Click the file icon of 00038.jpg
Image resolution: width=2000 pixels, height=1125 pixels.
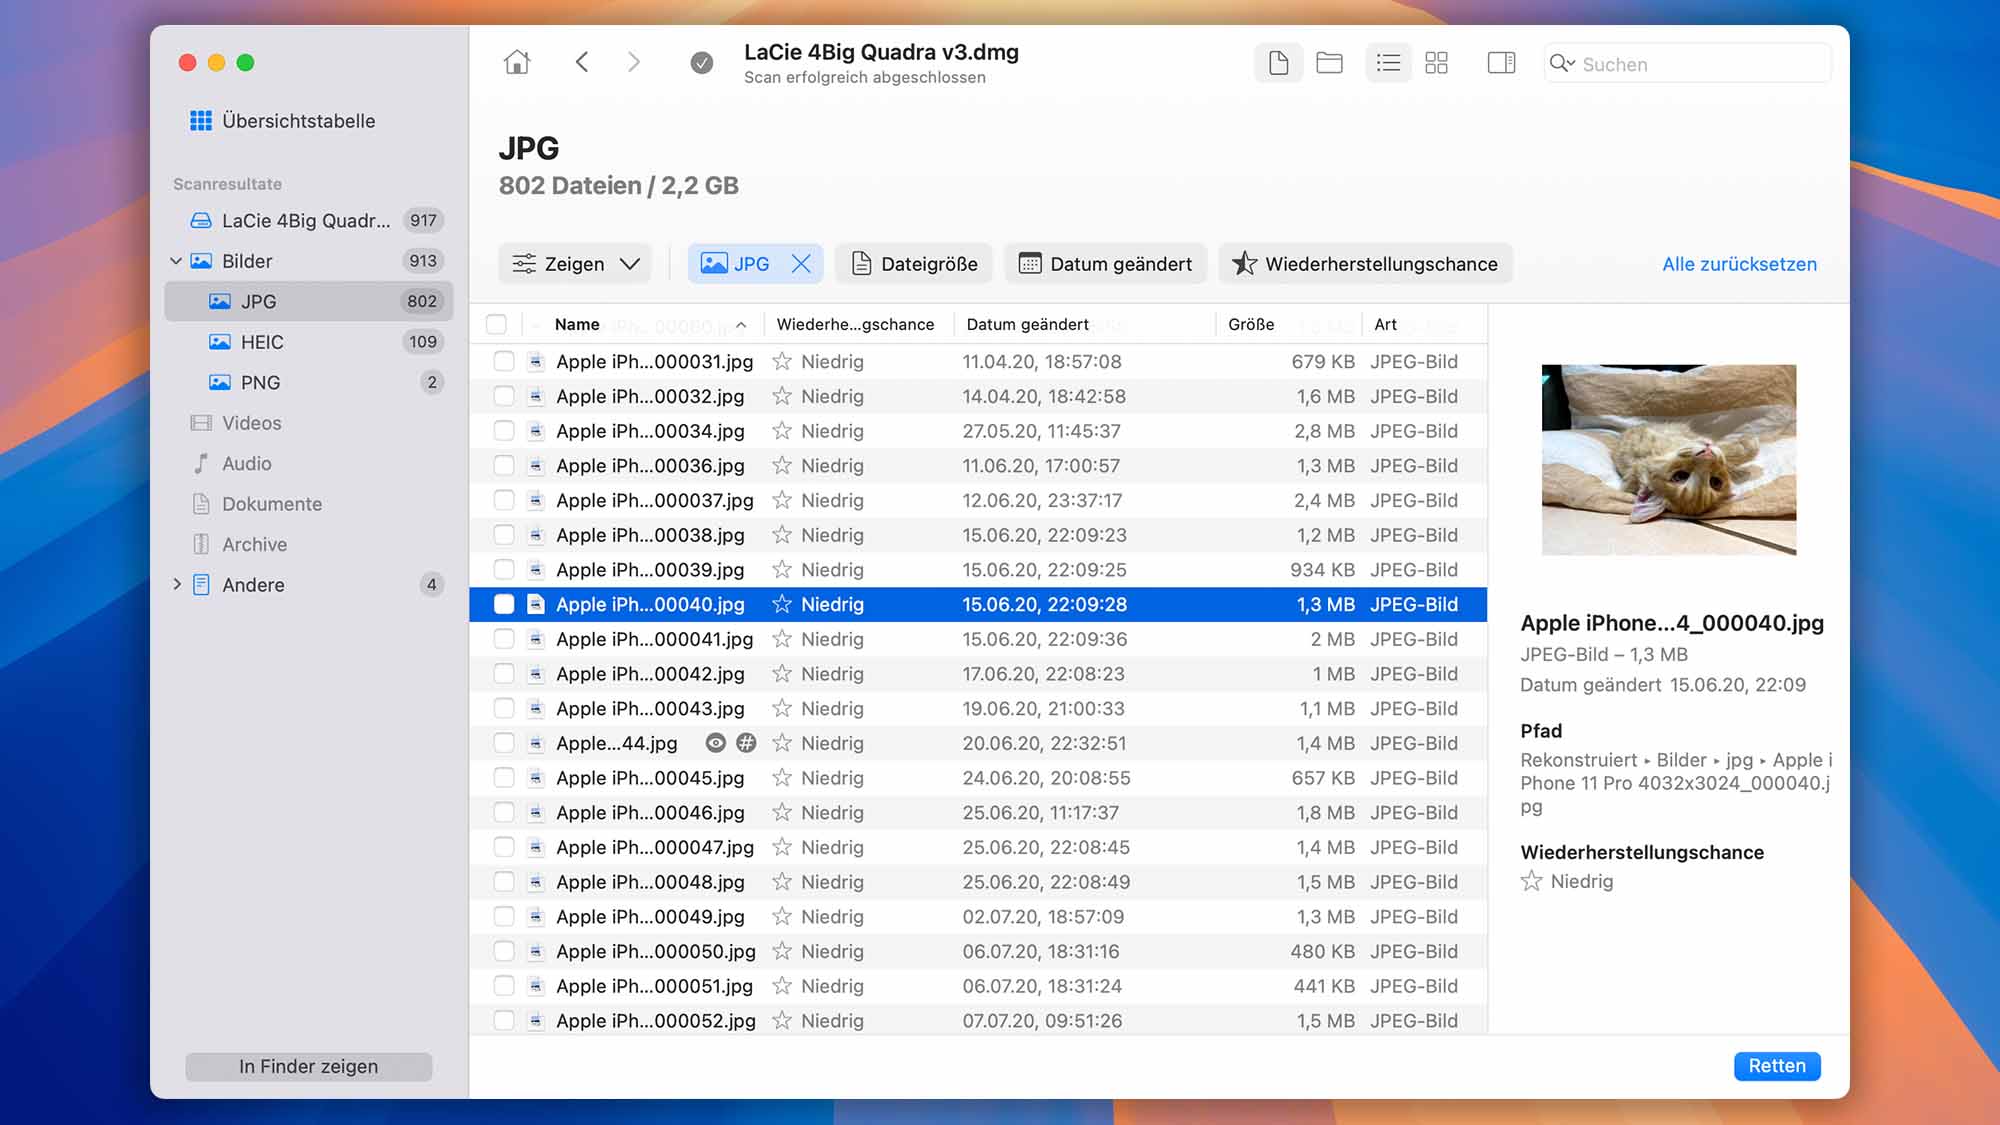coord(535,535)
